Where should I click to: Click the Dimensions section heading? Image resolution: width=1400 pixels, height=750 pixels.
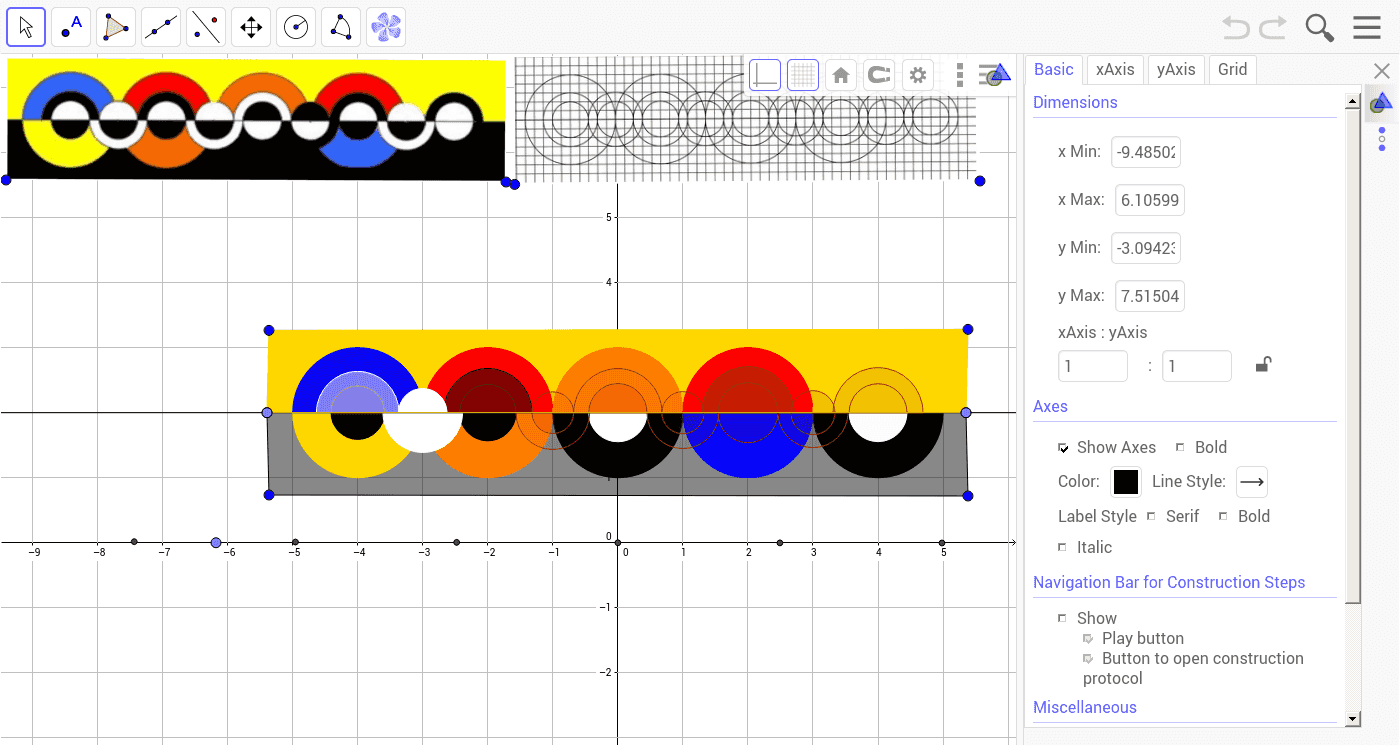(x=1075, y=102)
